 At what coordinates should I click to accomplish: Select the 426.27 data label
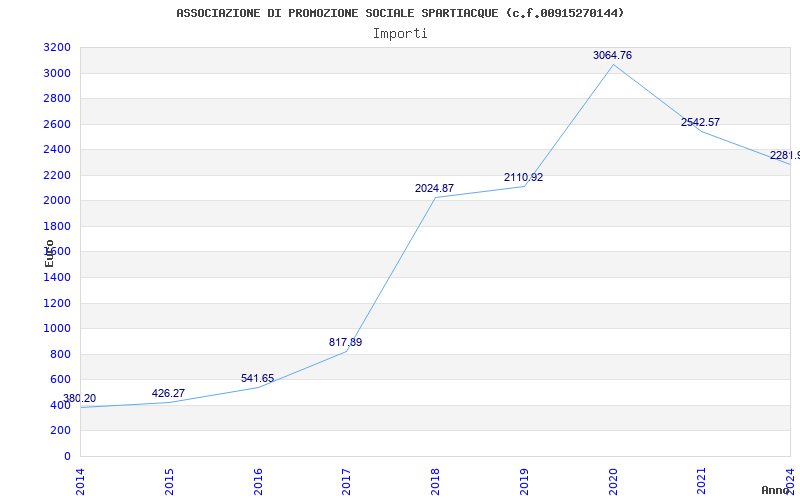coord(168,393)
